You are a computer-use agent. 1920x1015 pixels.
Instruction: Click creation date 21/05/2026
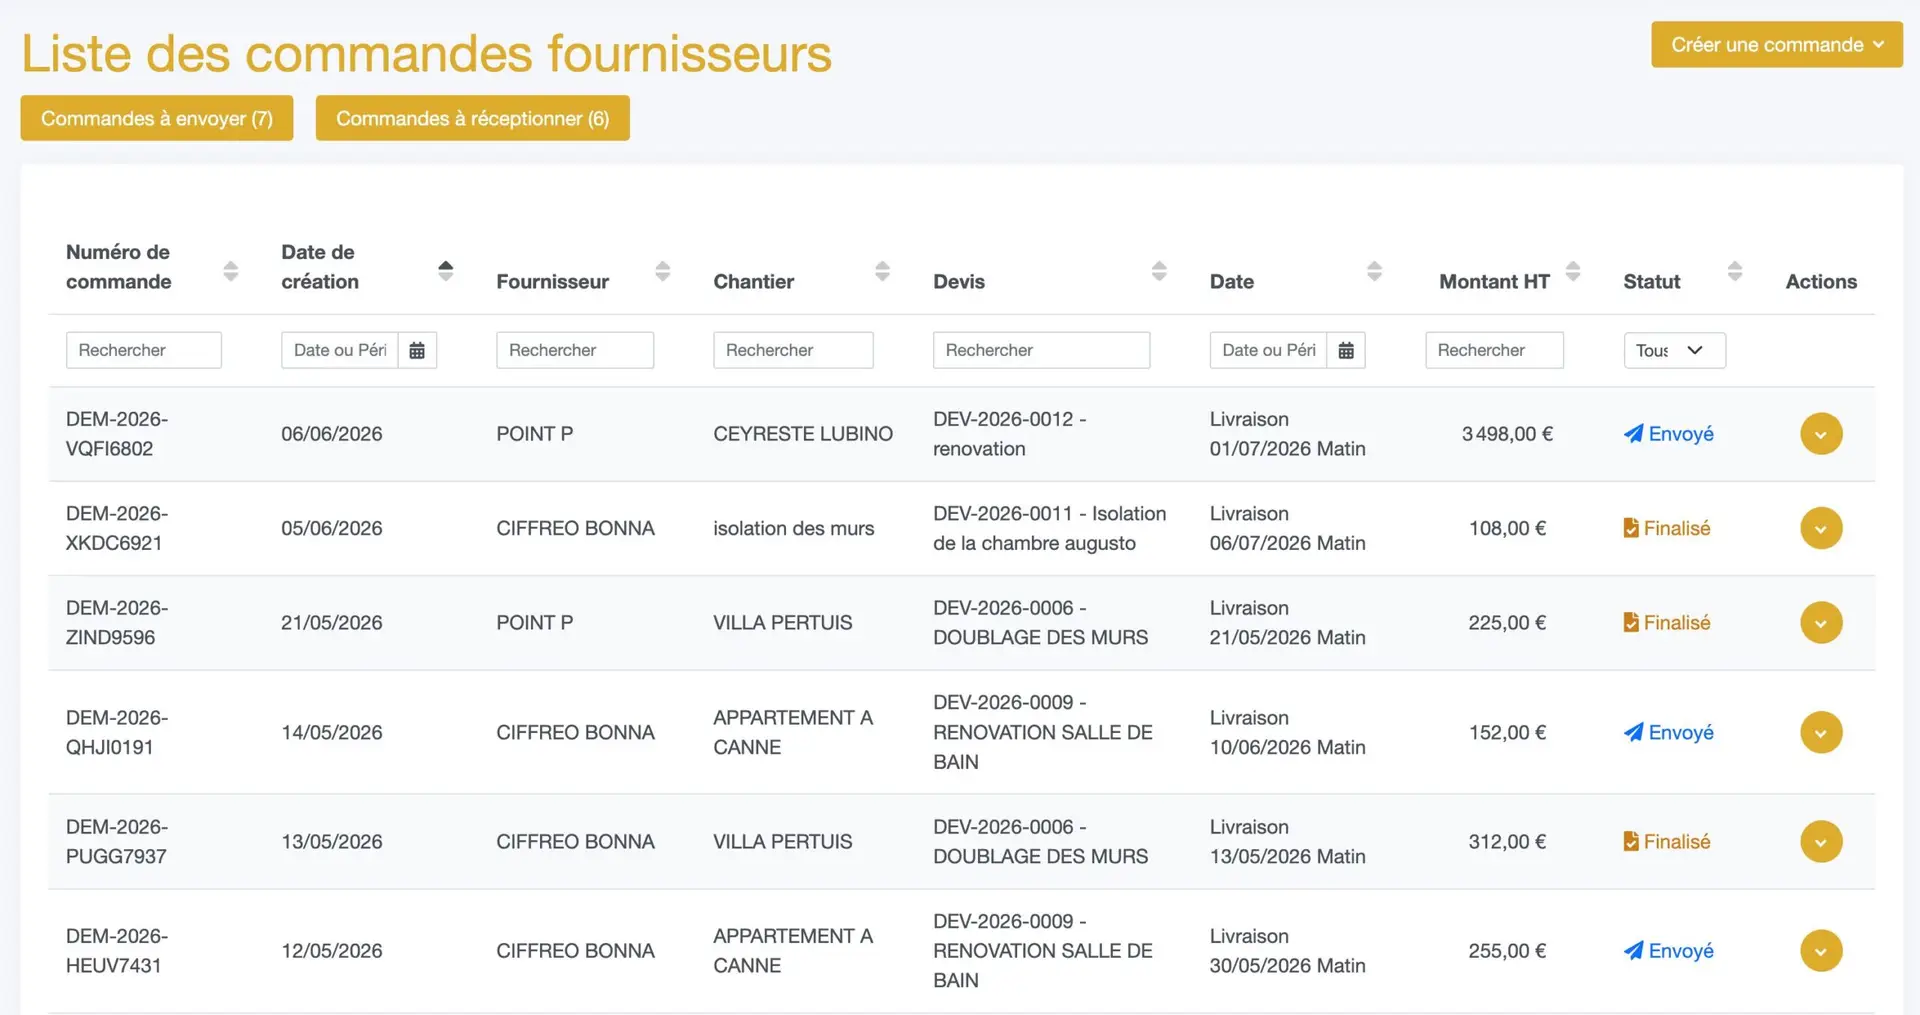(x=332, y=622)
